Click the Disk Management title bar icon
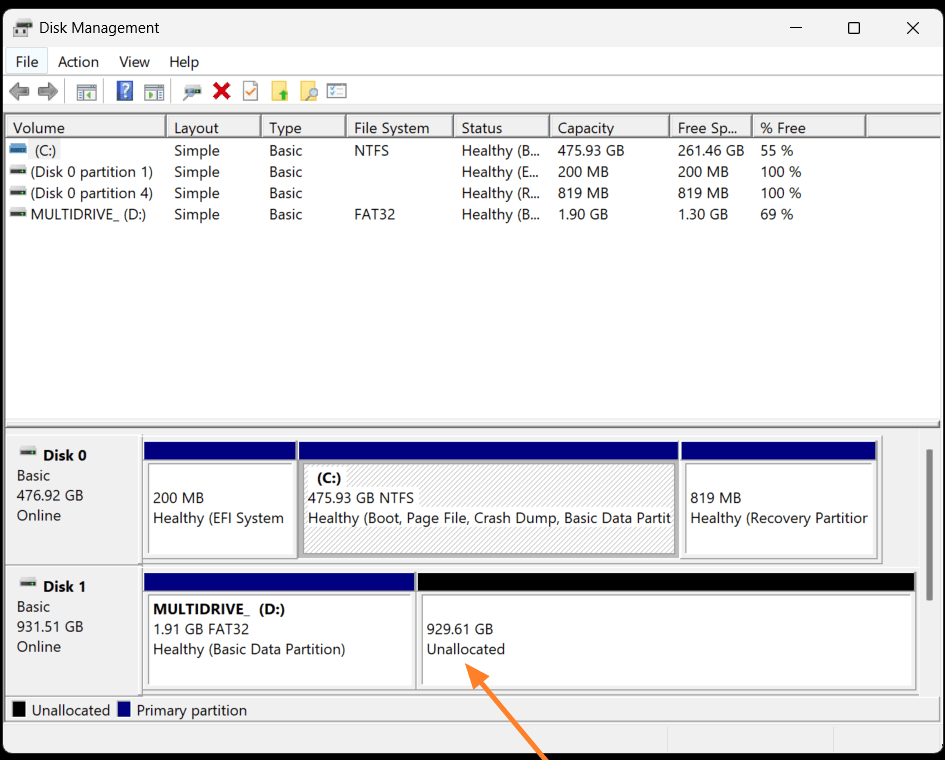Image resolution: width=945 pixels, height=760 pixels. [x=22, y=28]
